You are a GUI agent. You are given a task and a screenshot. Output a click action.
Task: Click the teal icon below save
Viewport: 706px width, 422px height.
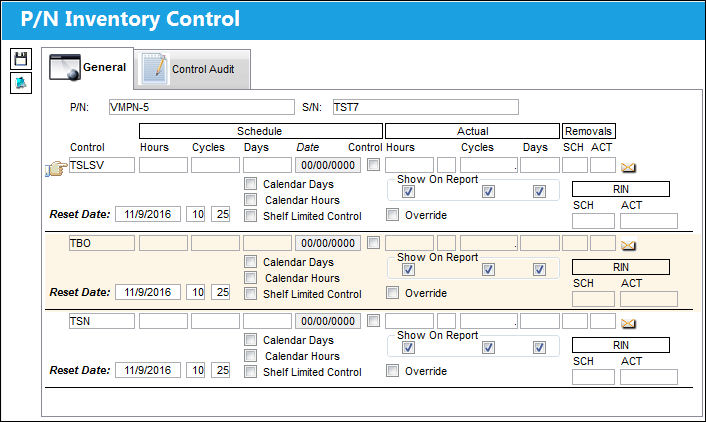(21, 83)
